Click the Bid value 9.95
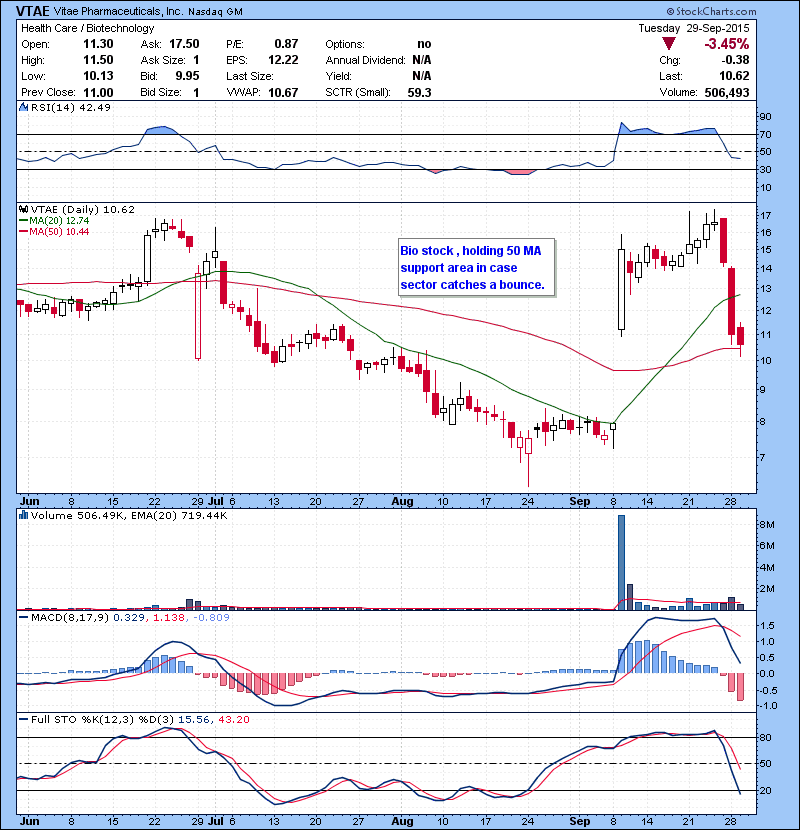Viewport: 800px width, 830px height. 187,76
